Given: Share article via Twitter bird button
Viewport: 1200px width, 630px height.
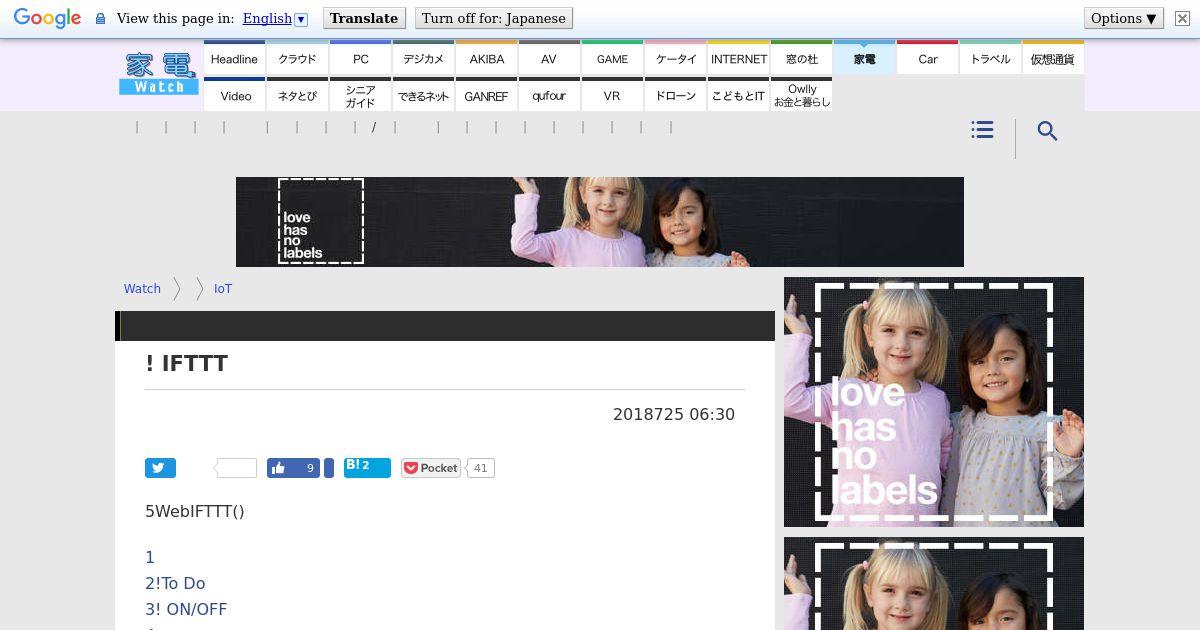Looking at the screenshot, I should point(160,468).
